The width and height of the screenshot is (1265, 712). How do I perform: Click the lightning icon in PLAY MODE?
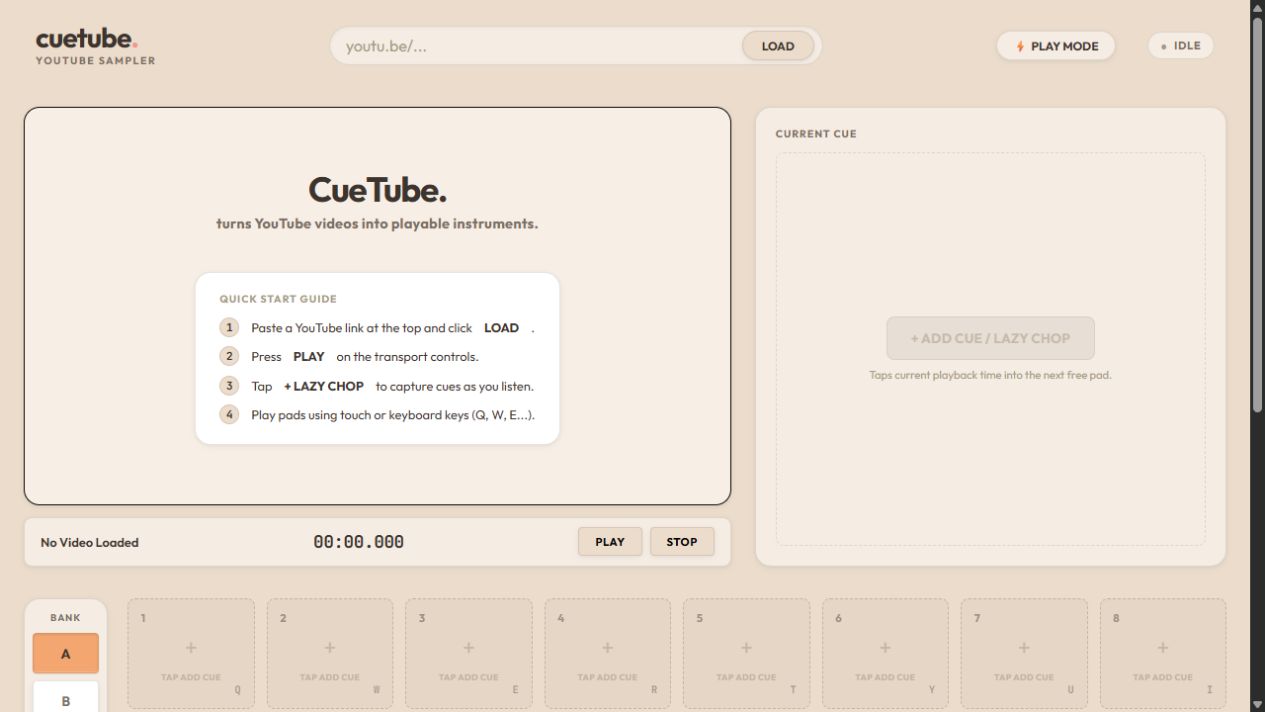point(1020,46)
